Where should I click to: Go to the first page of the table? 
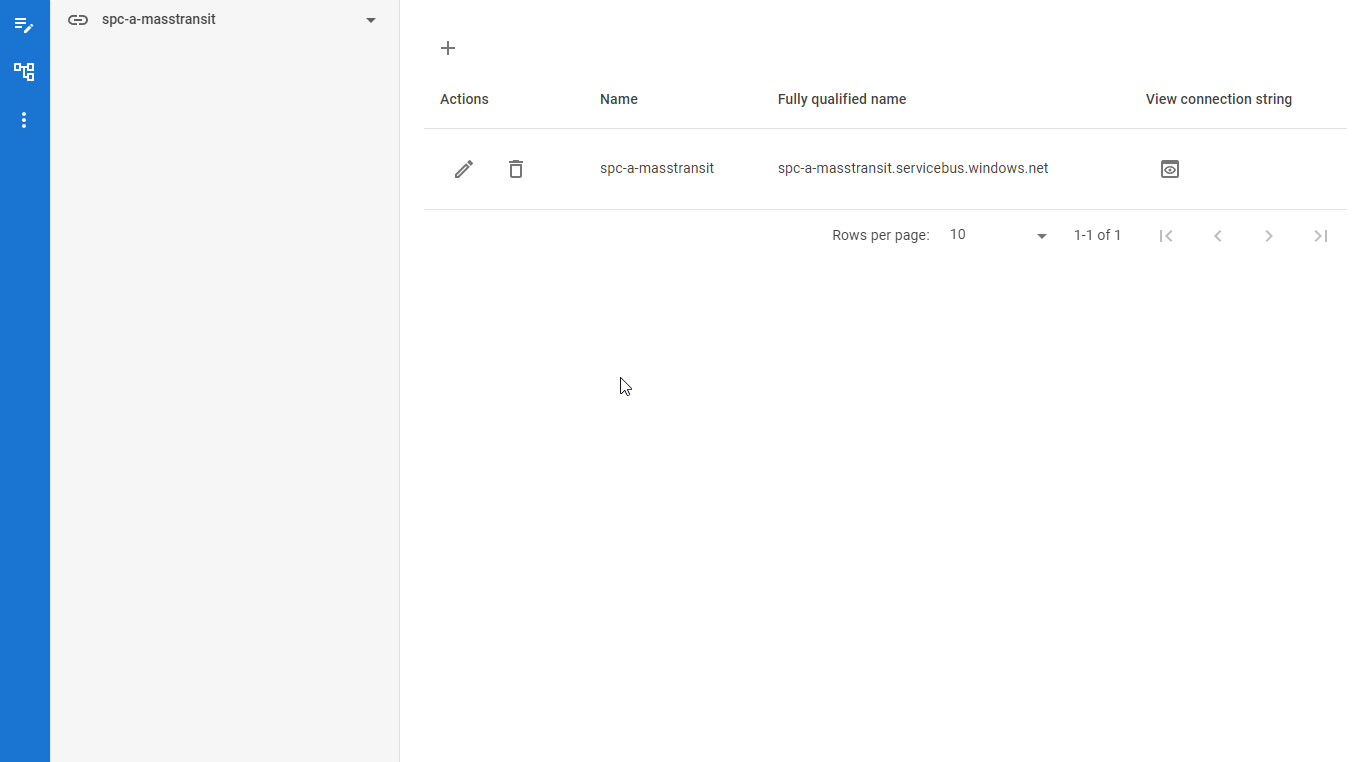click(1166, 236)
